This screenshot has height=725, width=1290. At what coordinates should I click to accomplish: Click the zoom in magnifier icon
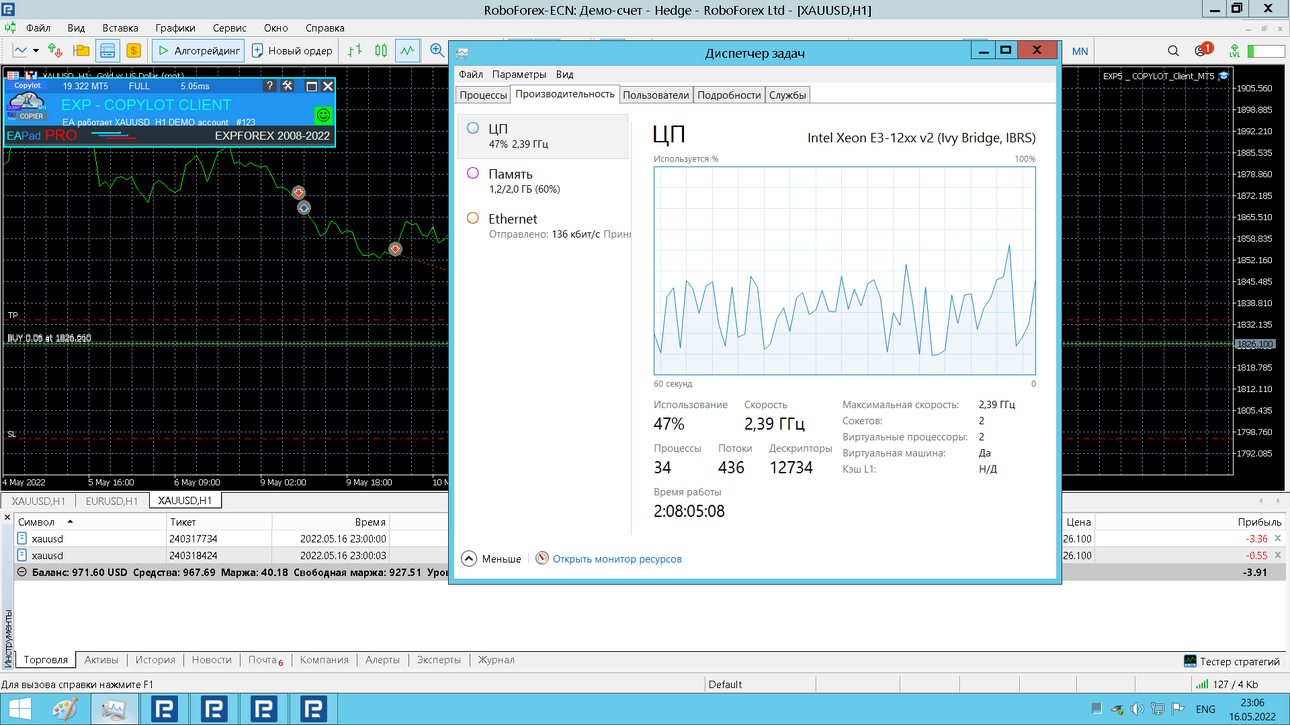[436, 50]
